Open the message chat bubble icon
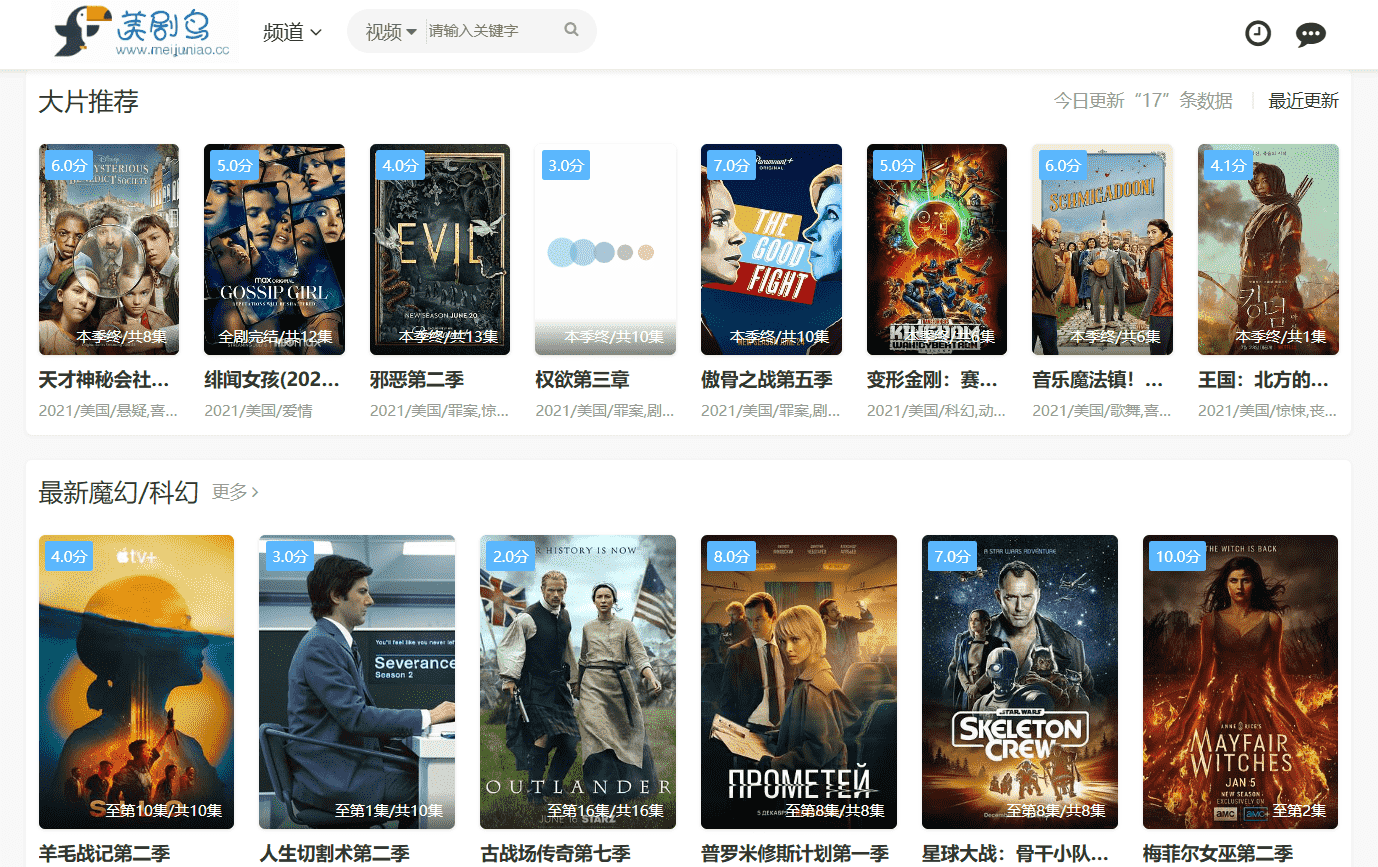This screenshot has height=867, width=1378. (x=1310, y=35)
